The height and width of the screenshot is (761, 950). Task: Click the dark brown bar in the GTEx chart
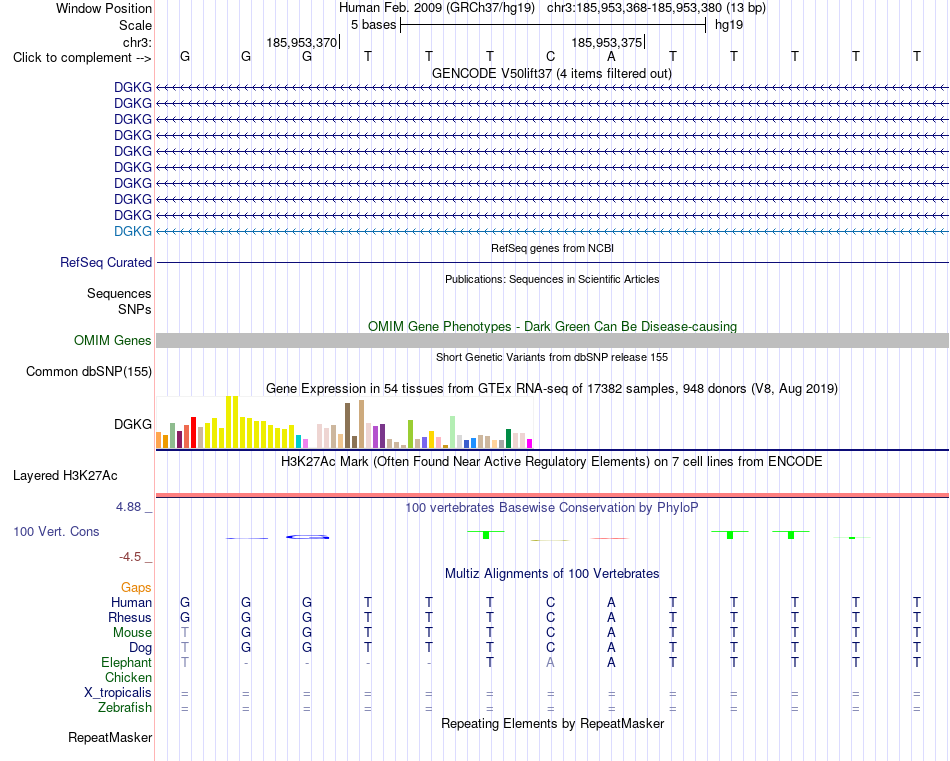pyautogui.click(x=348, y=426)
